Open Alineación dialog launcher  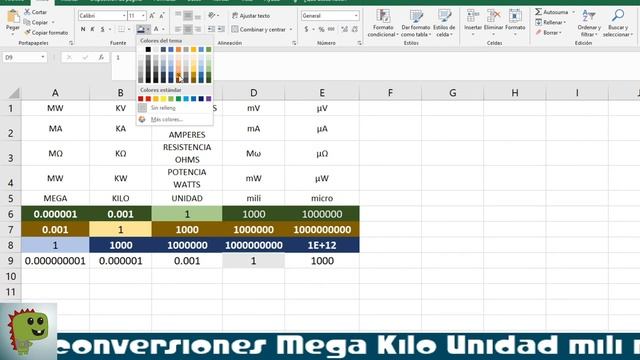(x=294, y=43)
